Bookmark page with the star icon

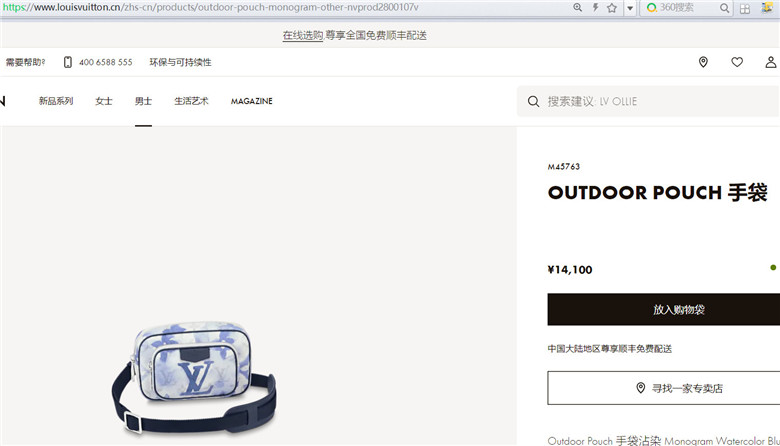[612, 7]
